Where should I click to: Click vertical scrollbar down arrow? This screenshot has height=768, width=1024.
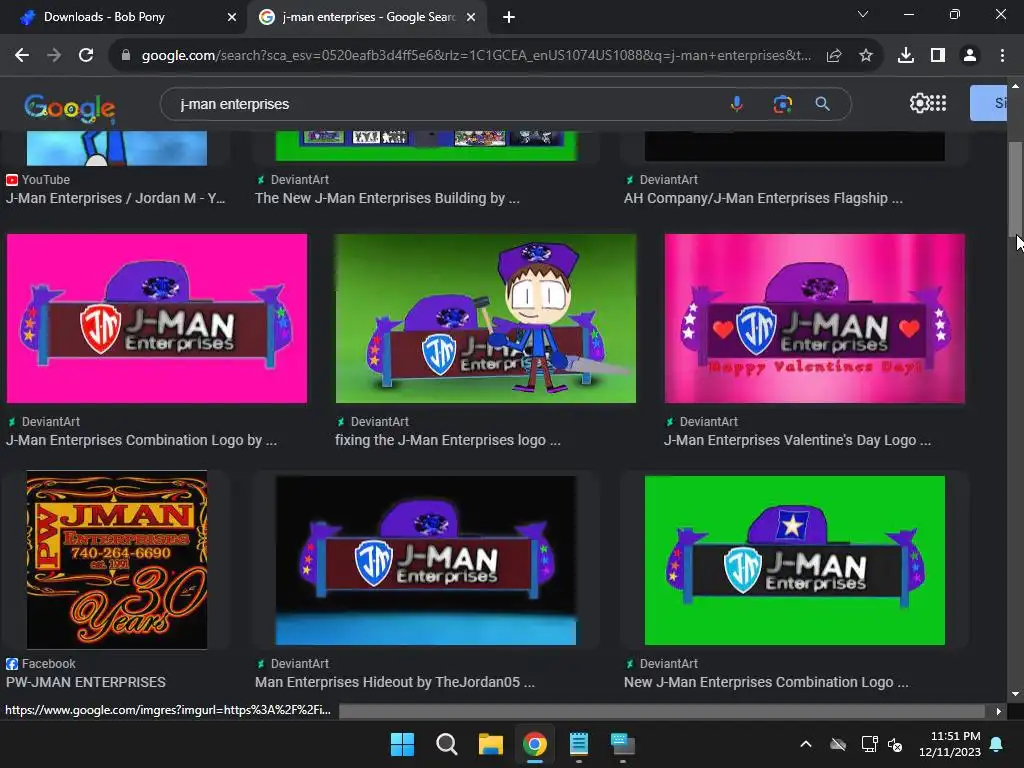tap(1015, 694)
